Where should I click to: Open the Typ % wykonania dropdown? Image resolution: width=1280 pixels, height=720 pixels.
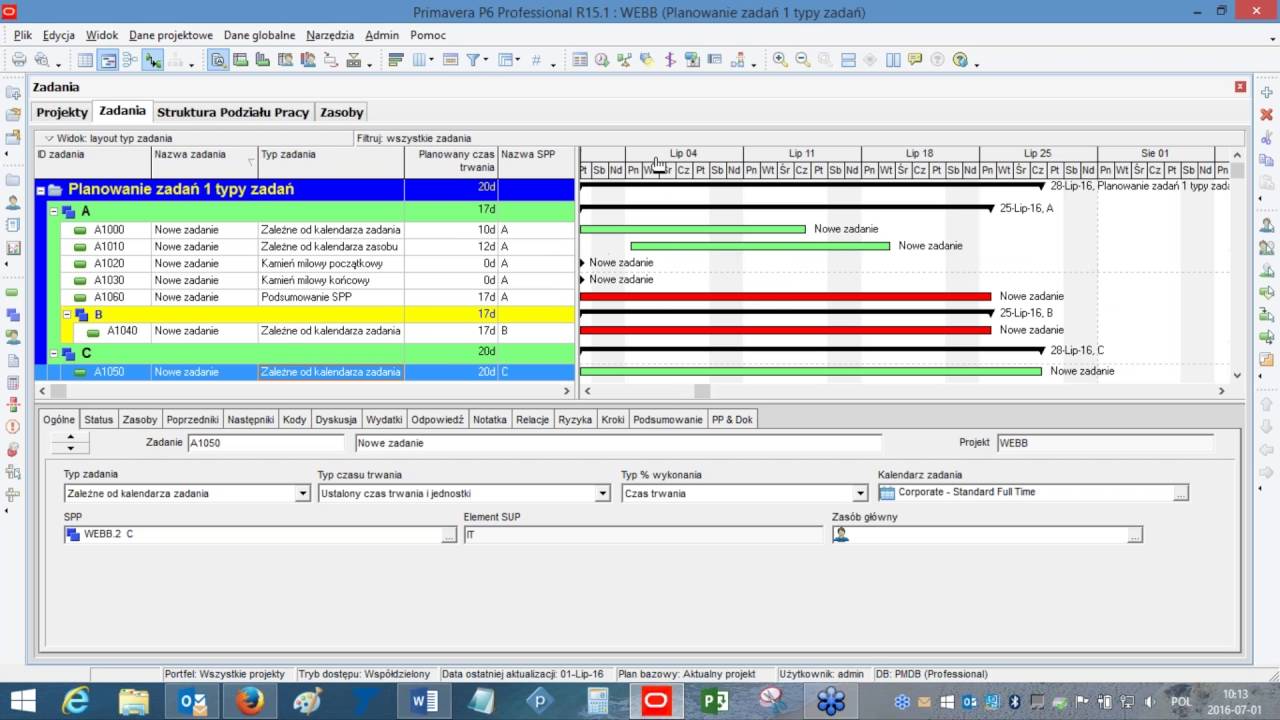click(860, 493)
